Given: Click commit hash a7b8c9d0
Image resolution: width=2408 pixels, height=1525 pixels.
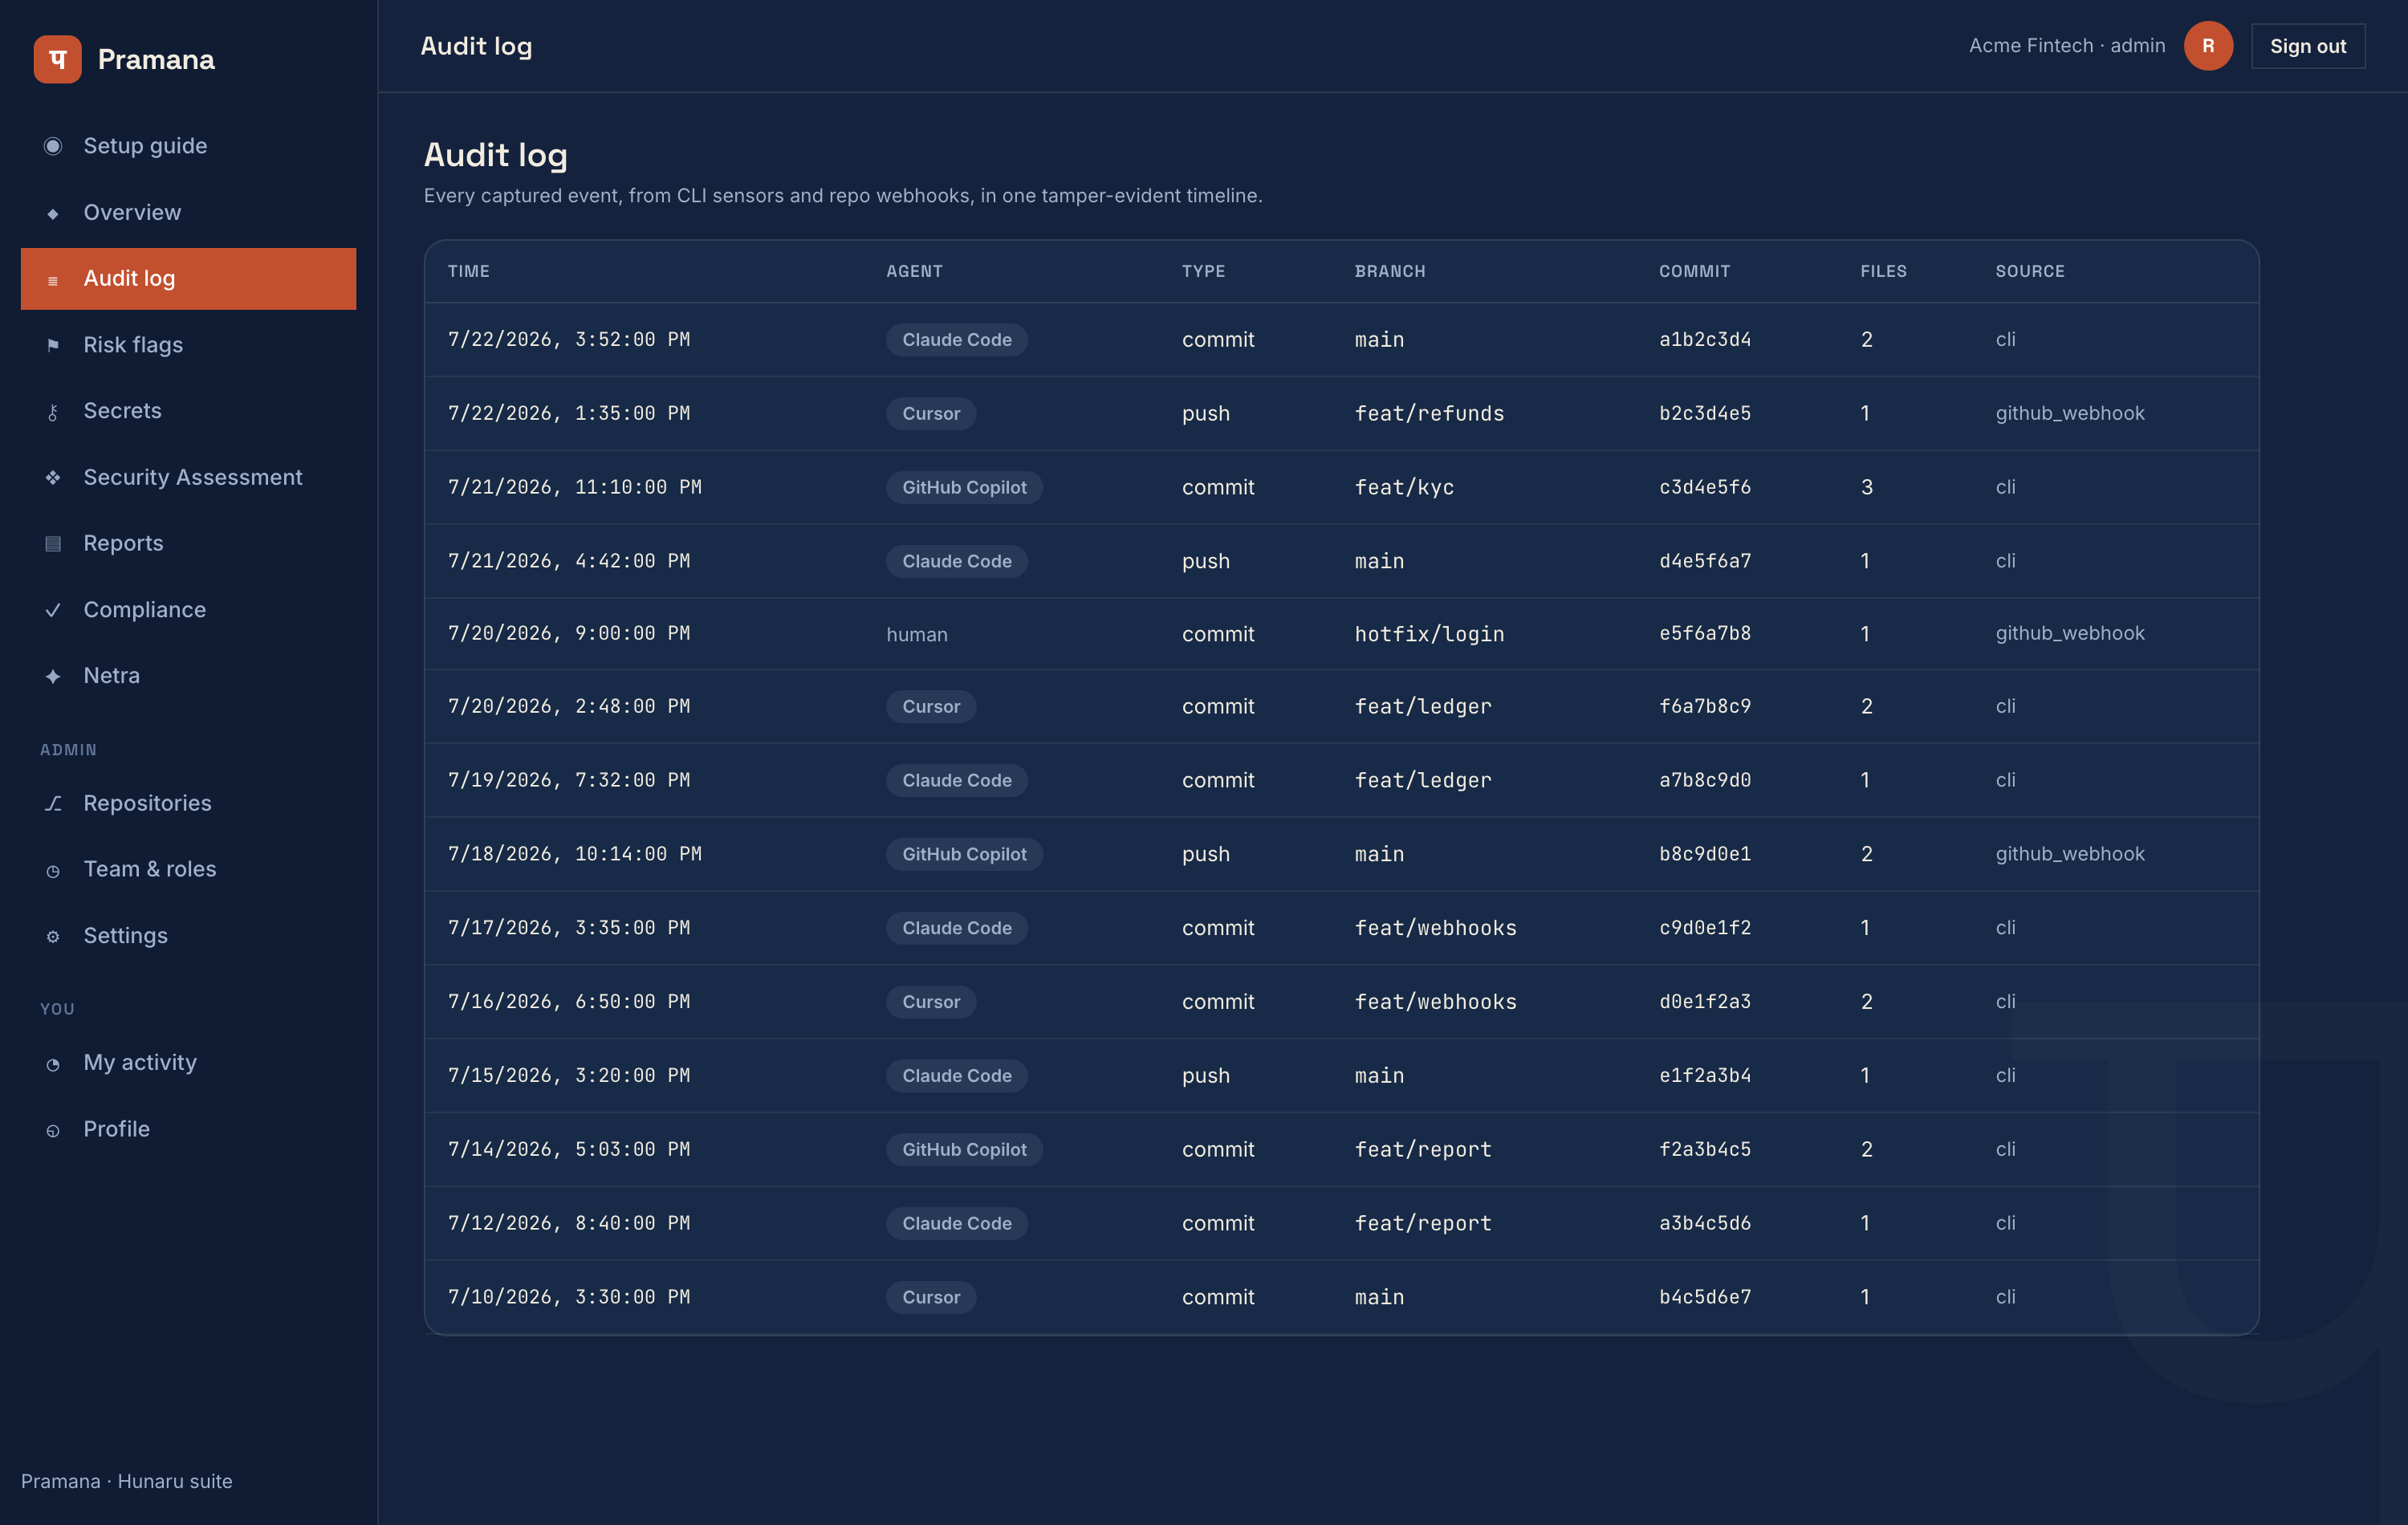Looking at the screenshot, I should (1705, 780).
